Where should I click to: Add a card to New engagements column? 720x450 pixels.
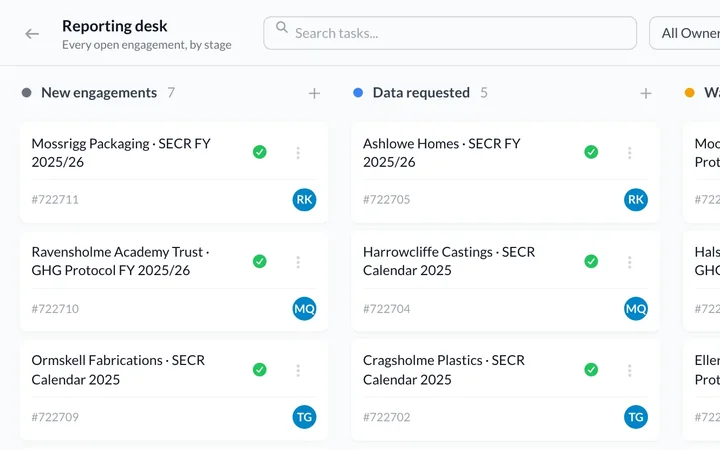pos(314,94)
